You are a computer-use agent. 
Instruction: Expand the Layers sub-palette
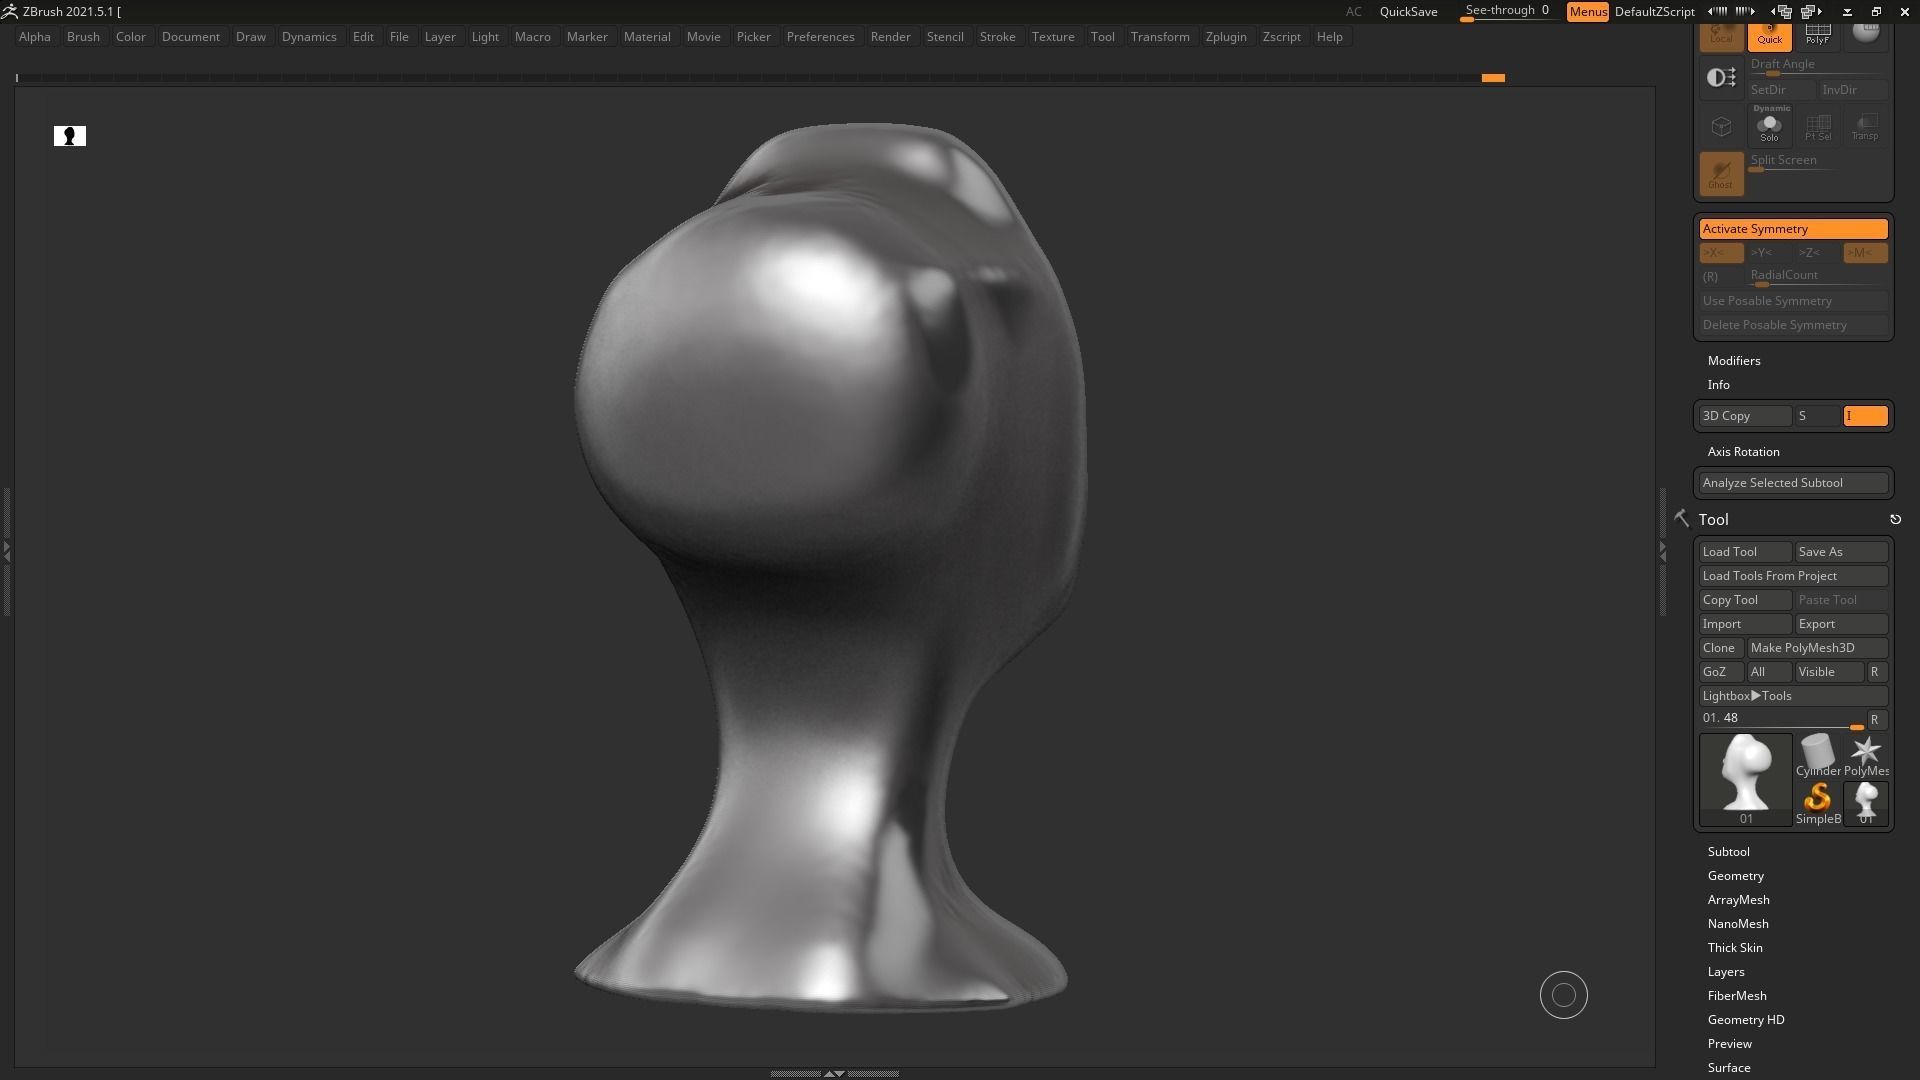[1726, 971]
